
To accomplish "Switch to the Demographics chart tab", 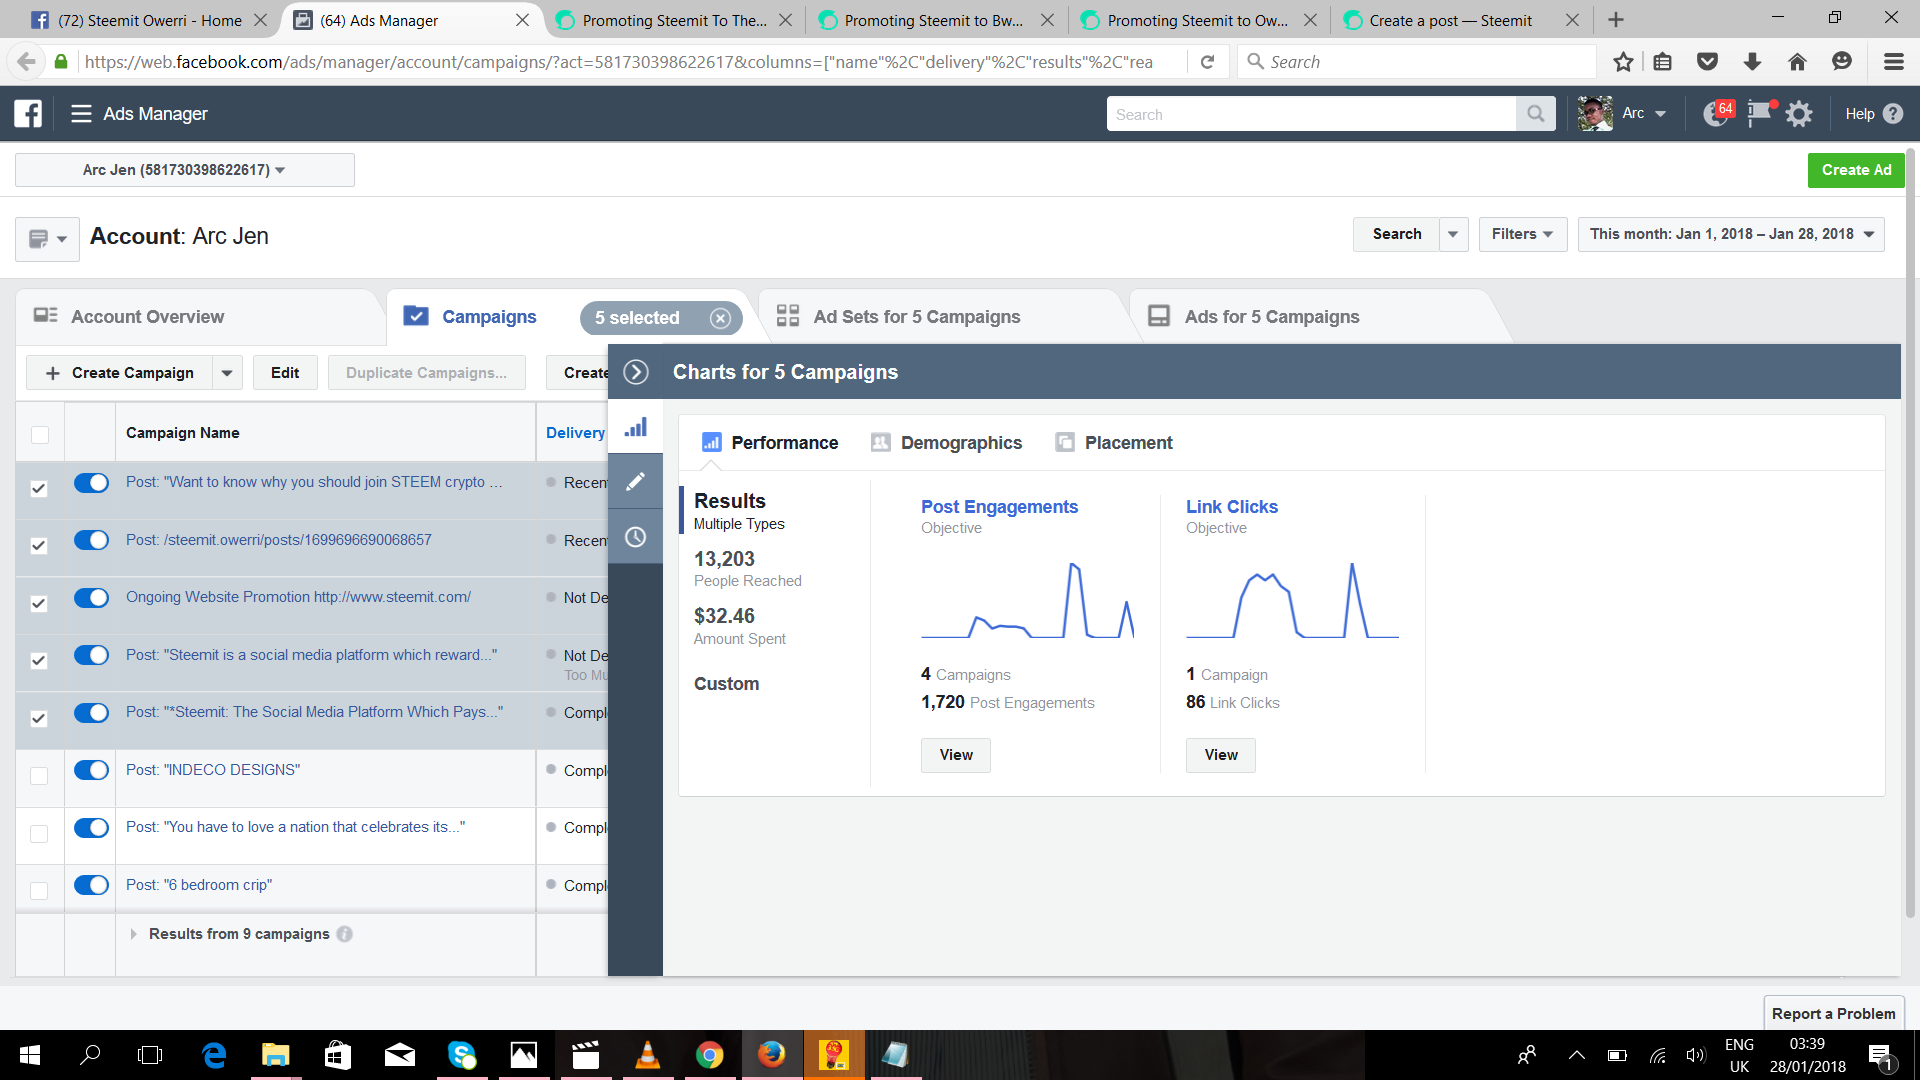I will pos(946,443).
